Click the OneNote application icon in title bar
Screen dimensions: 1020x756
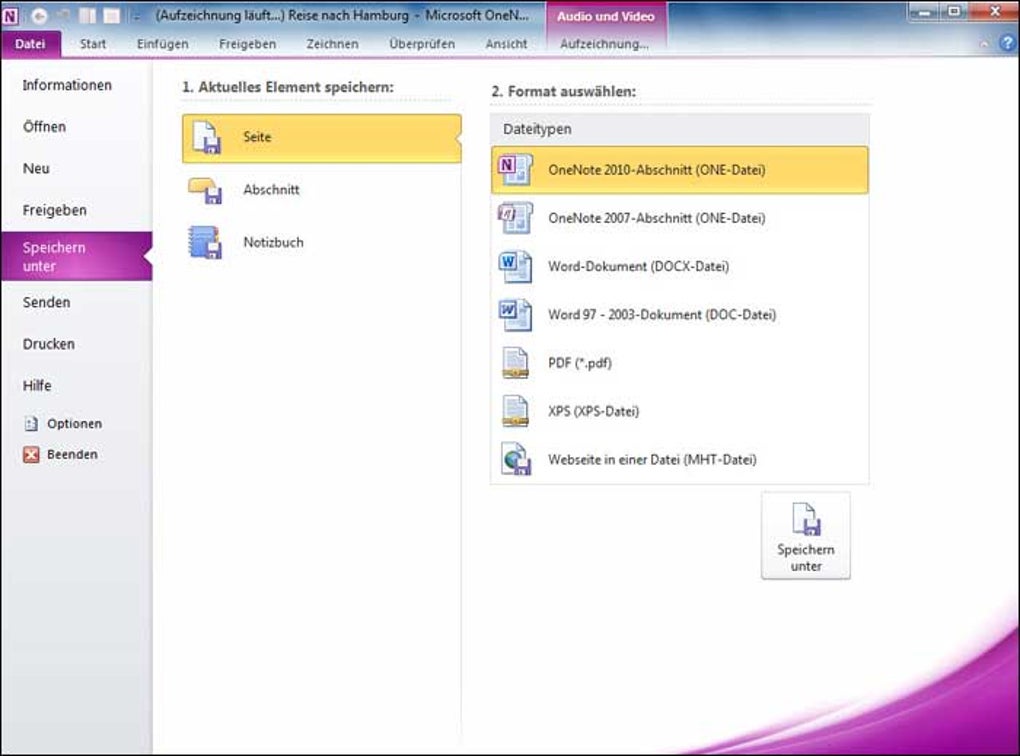click(x=10, y=15)
